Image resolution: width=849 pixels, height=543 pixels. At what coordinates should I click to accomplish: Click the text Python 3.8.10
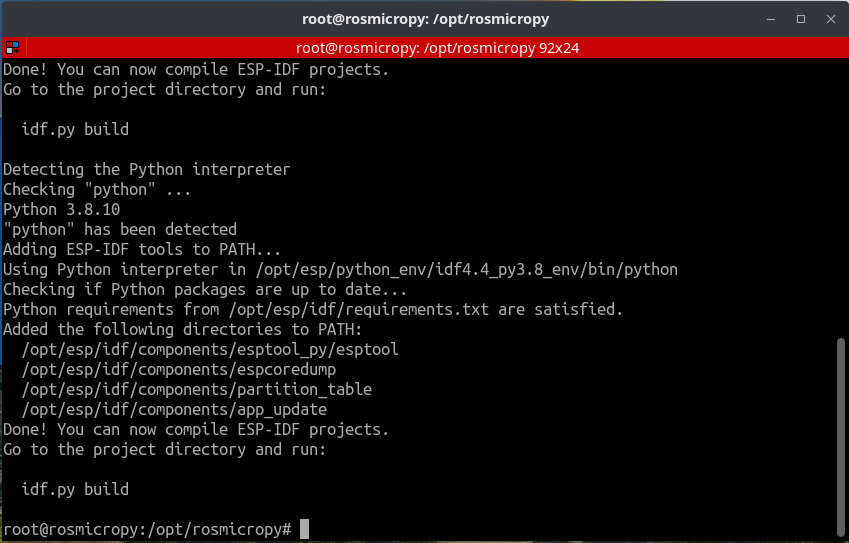coord(62,209)
